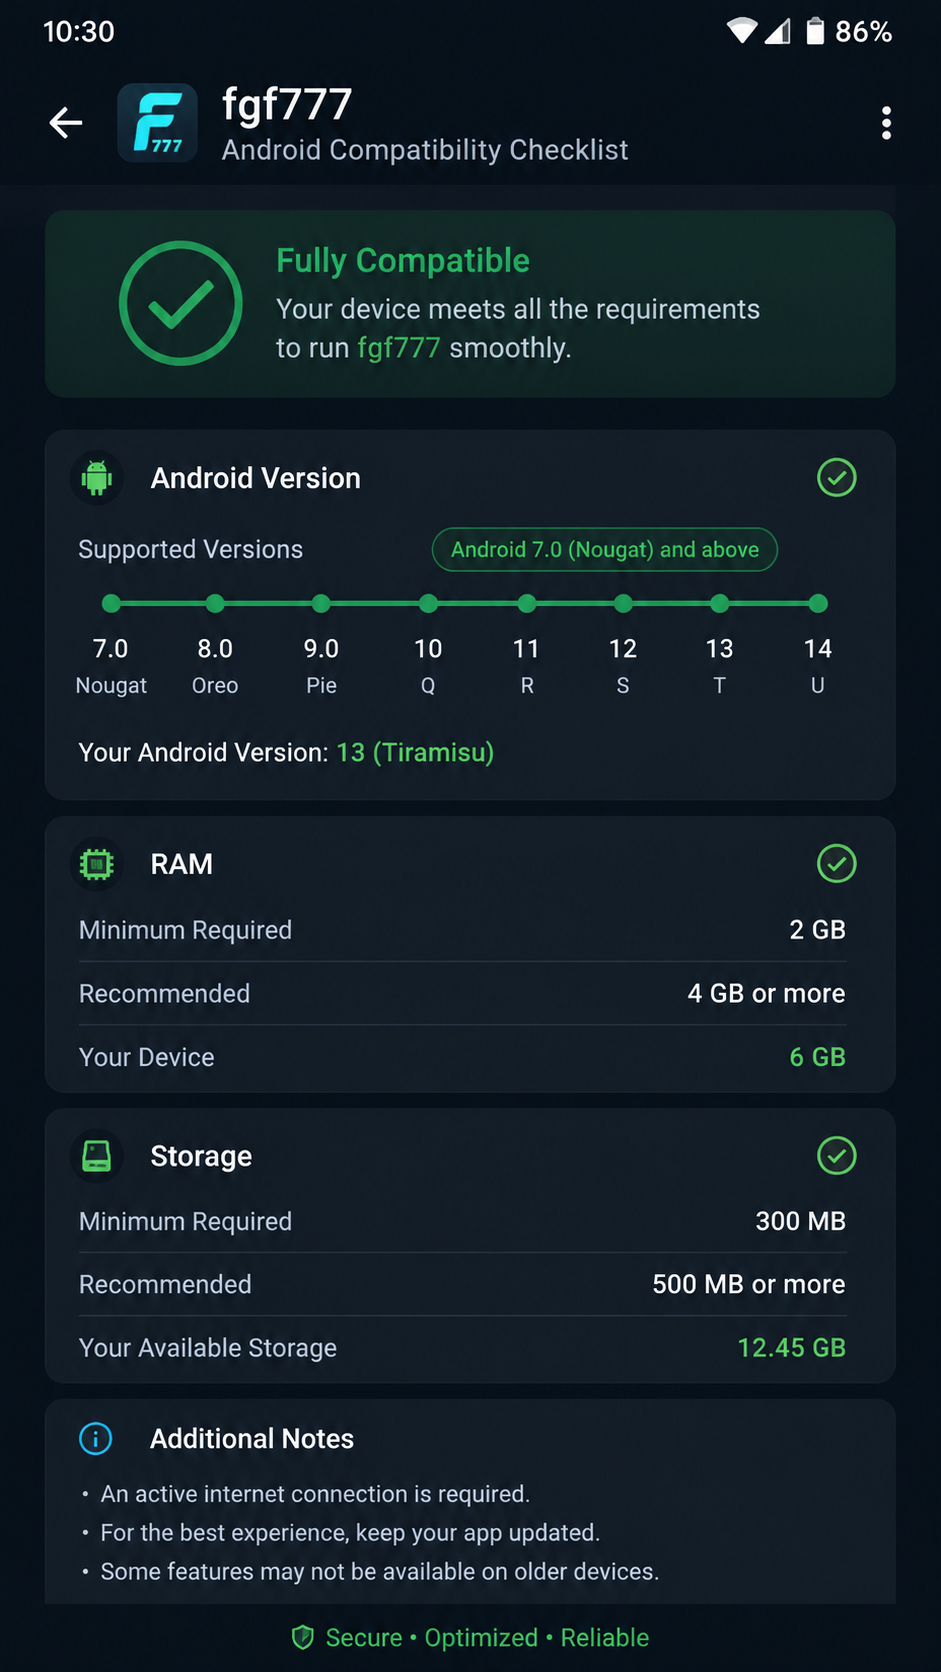Tap the older devices features note
This screenshot has height=1672, width=941.
pyautogui.click(x=380, y=1572)
